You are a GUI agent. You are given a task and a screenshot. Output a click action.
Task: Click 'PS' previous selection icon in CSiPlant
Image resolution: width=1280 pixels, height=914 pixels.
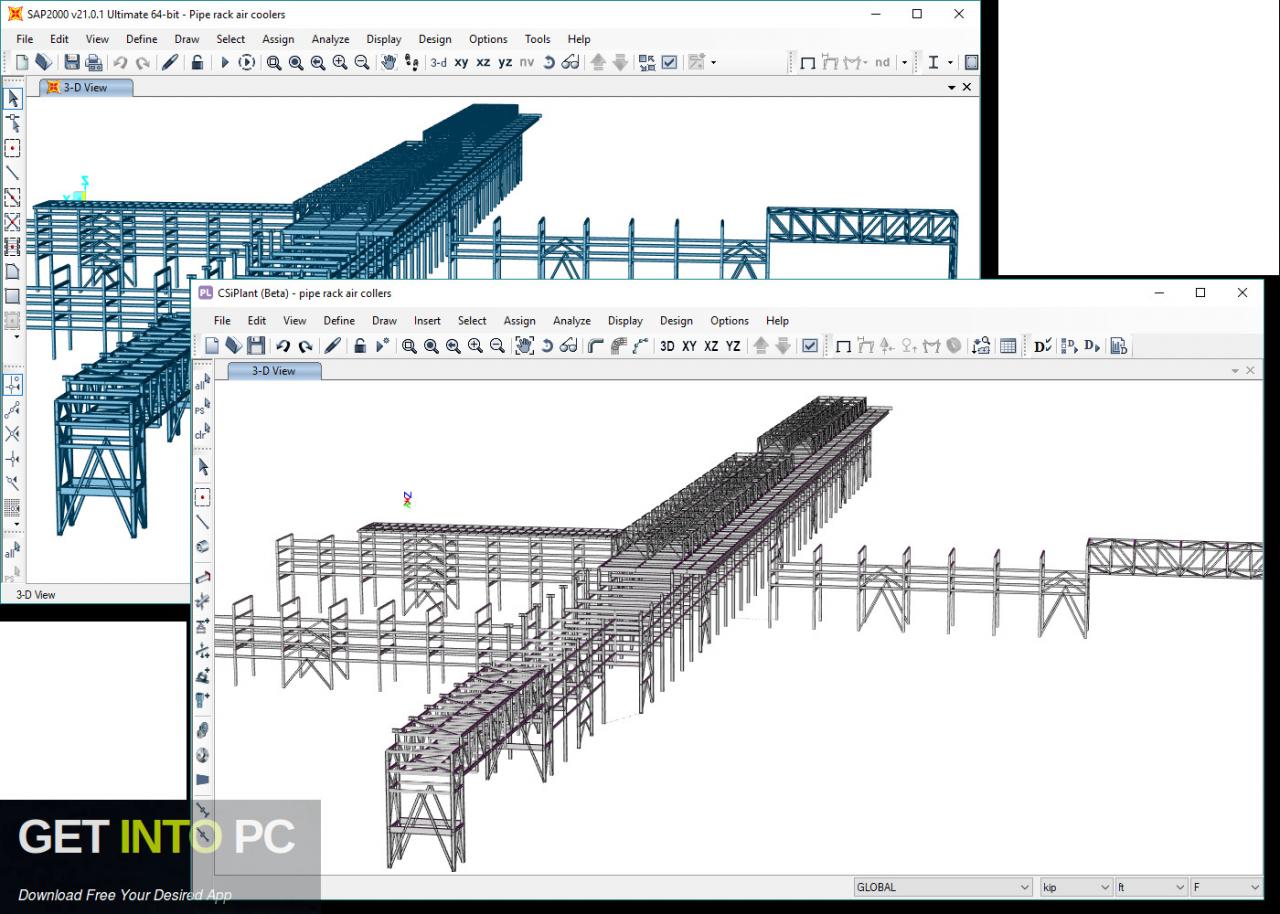[x=203, y=408]
